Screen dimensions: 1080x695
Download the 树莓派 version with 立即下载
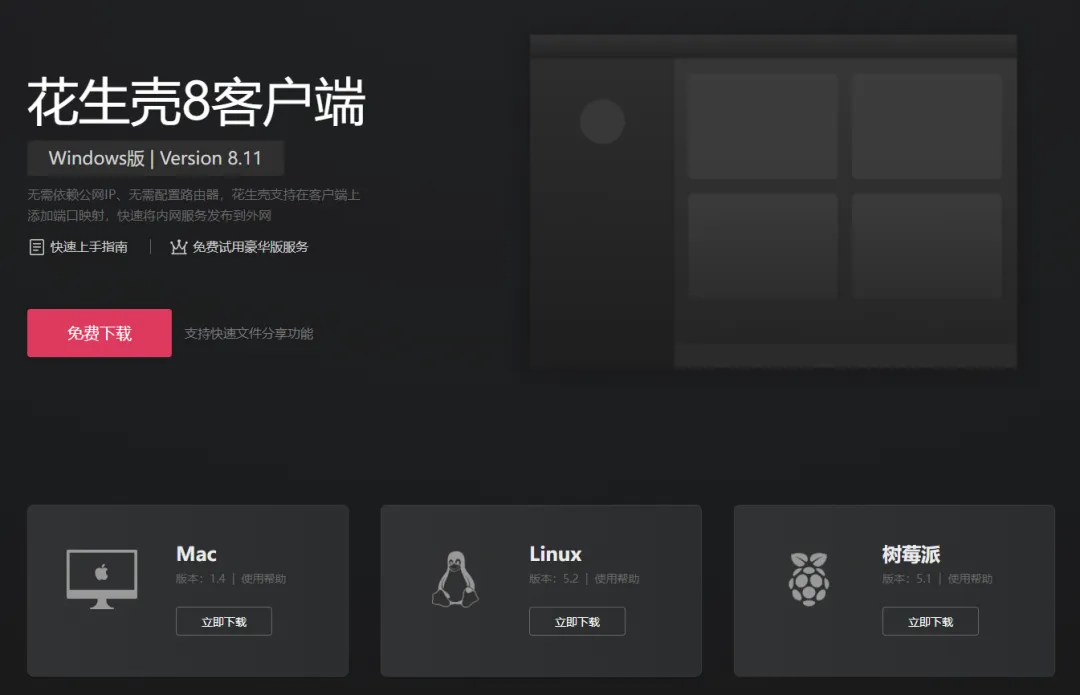pos(931,621)
